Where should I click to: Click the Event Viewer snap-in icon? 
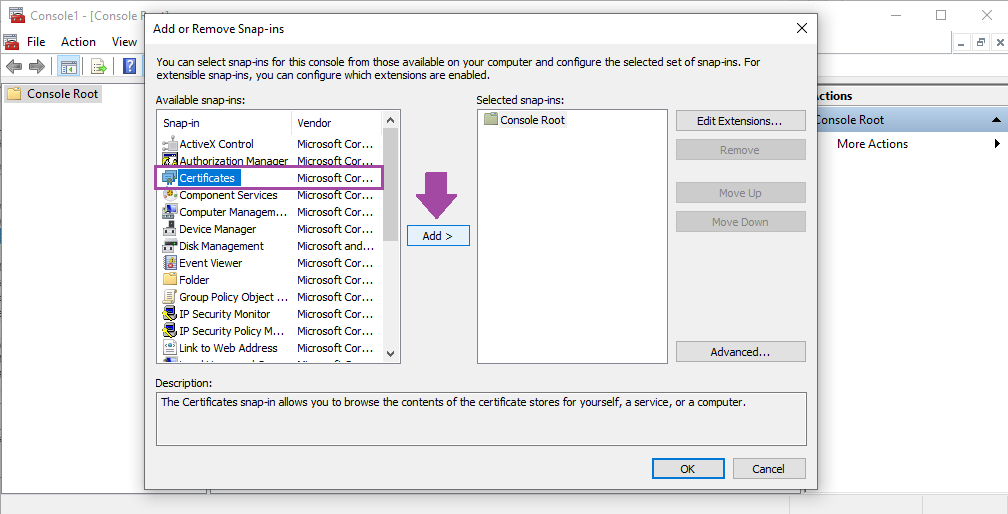click(170, 263)
